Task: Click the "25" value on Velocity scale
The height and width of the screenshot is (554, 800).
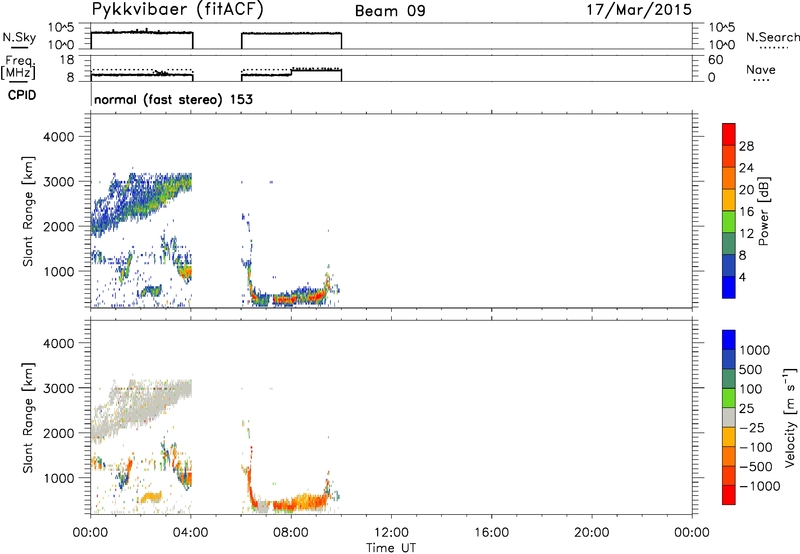Action: point(746,409)
